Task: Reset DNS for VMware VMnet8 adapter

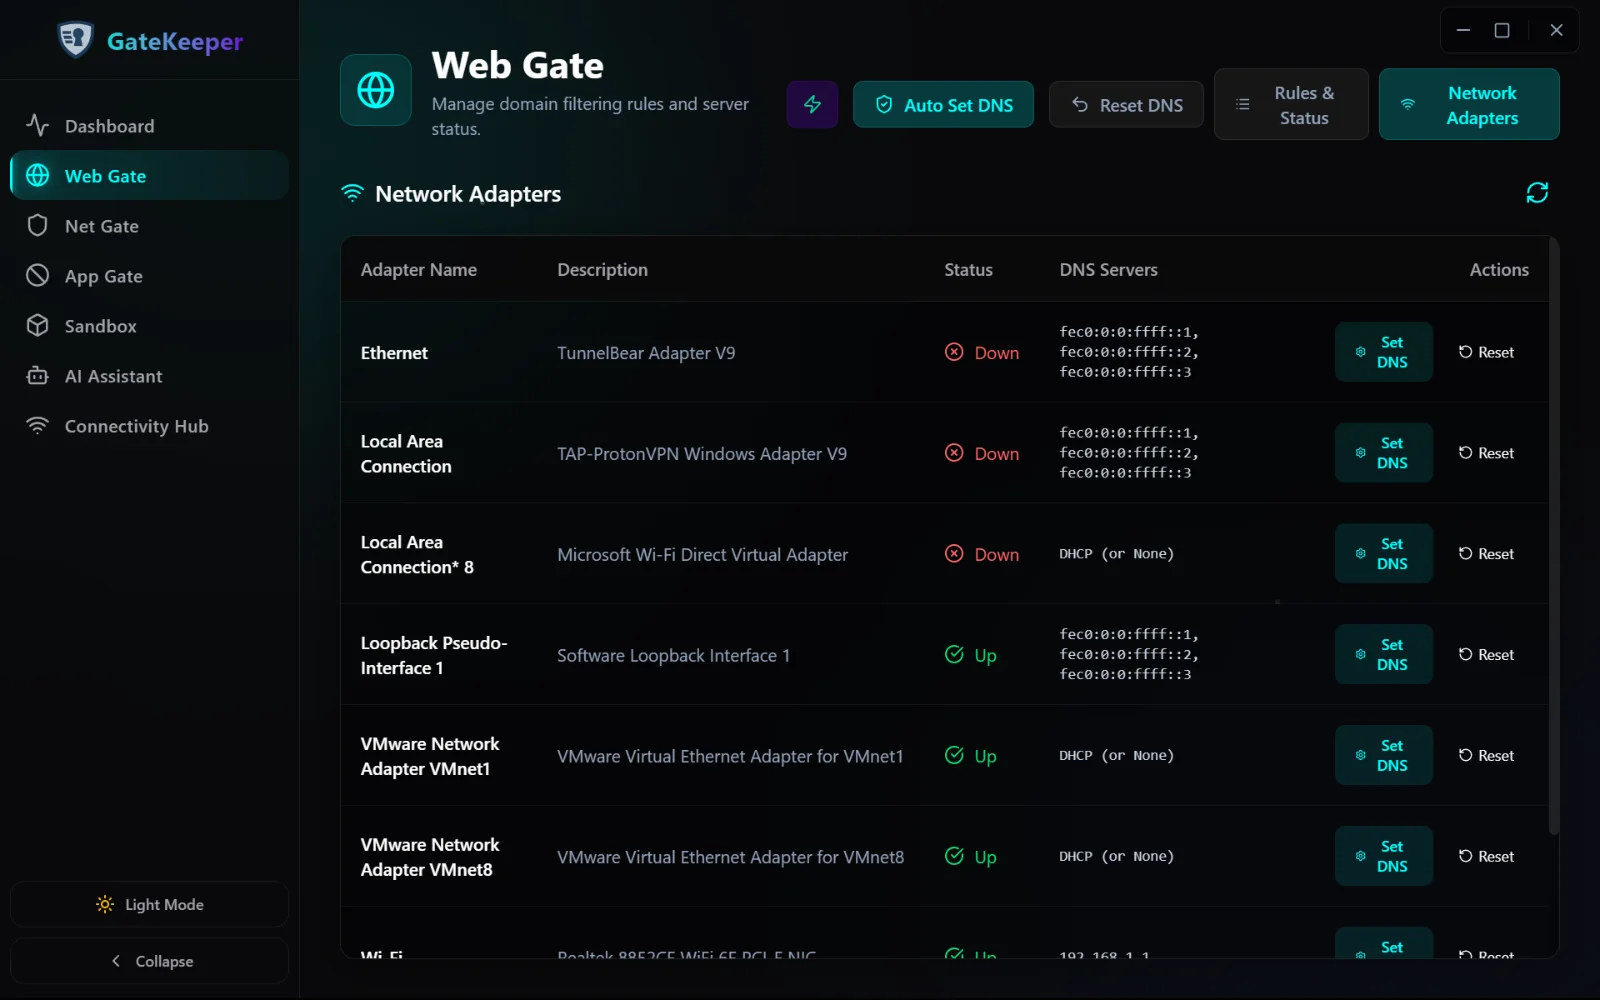Action: (1486, 856)
